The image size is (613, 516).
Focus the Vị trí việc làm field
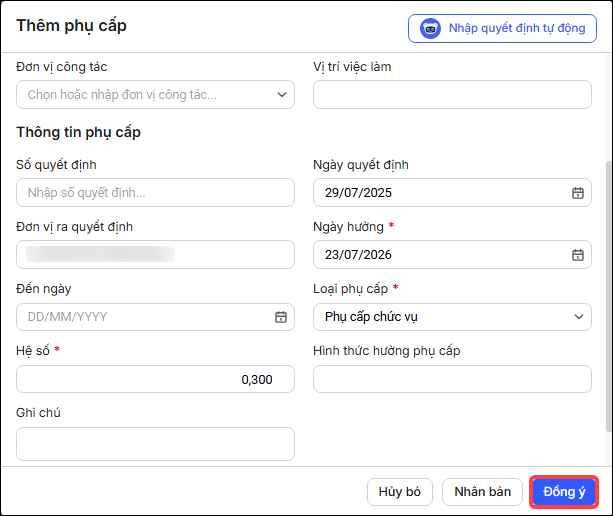click(452, 95)
